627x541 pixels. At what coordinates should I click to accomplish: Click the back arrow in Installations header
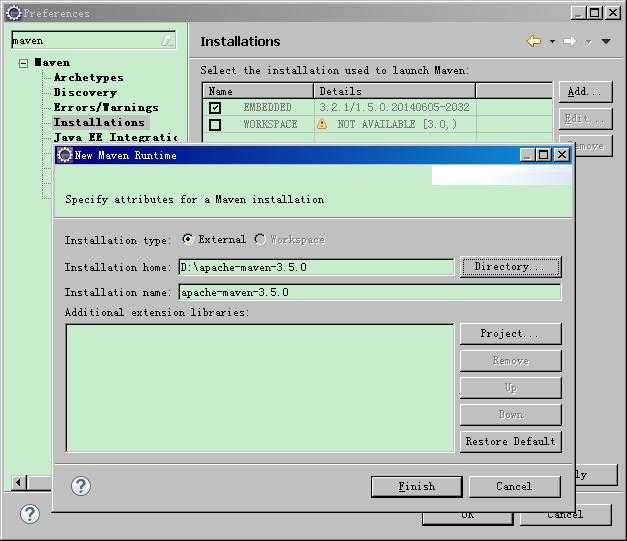(534, 41)
